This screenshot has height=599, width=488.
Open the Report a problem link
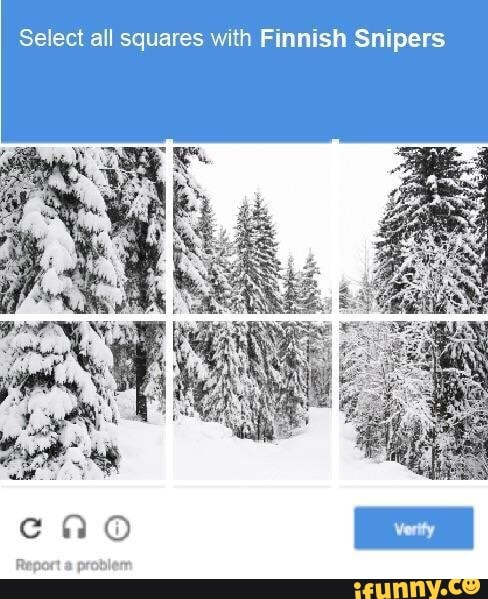coord(74,565)
